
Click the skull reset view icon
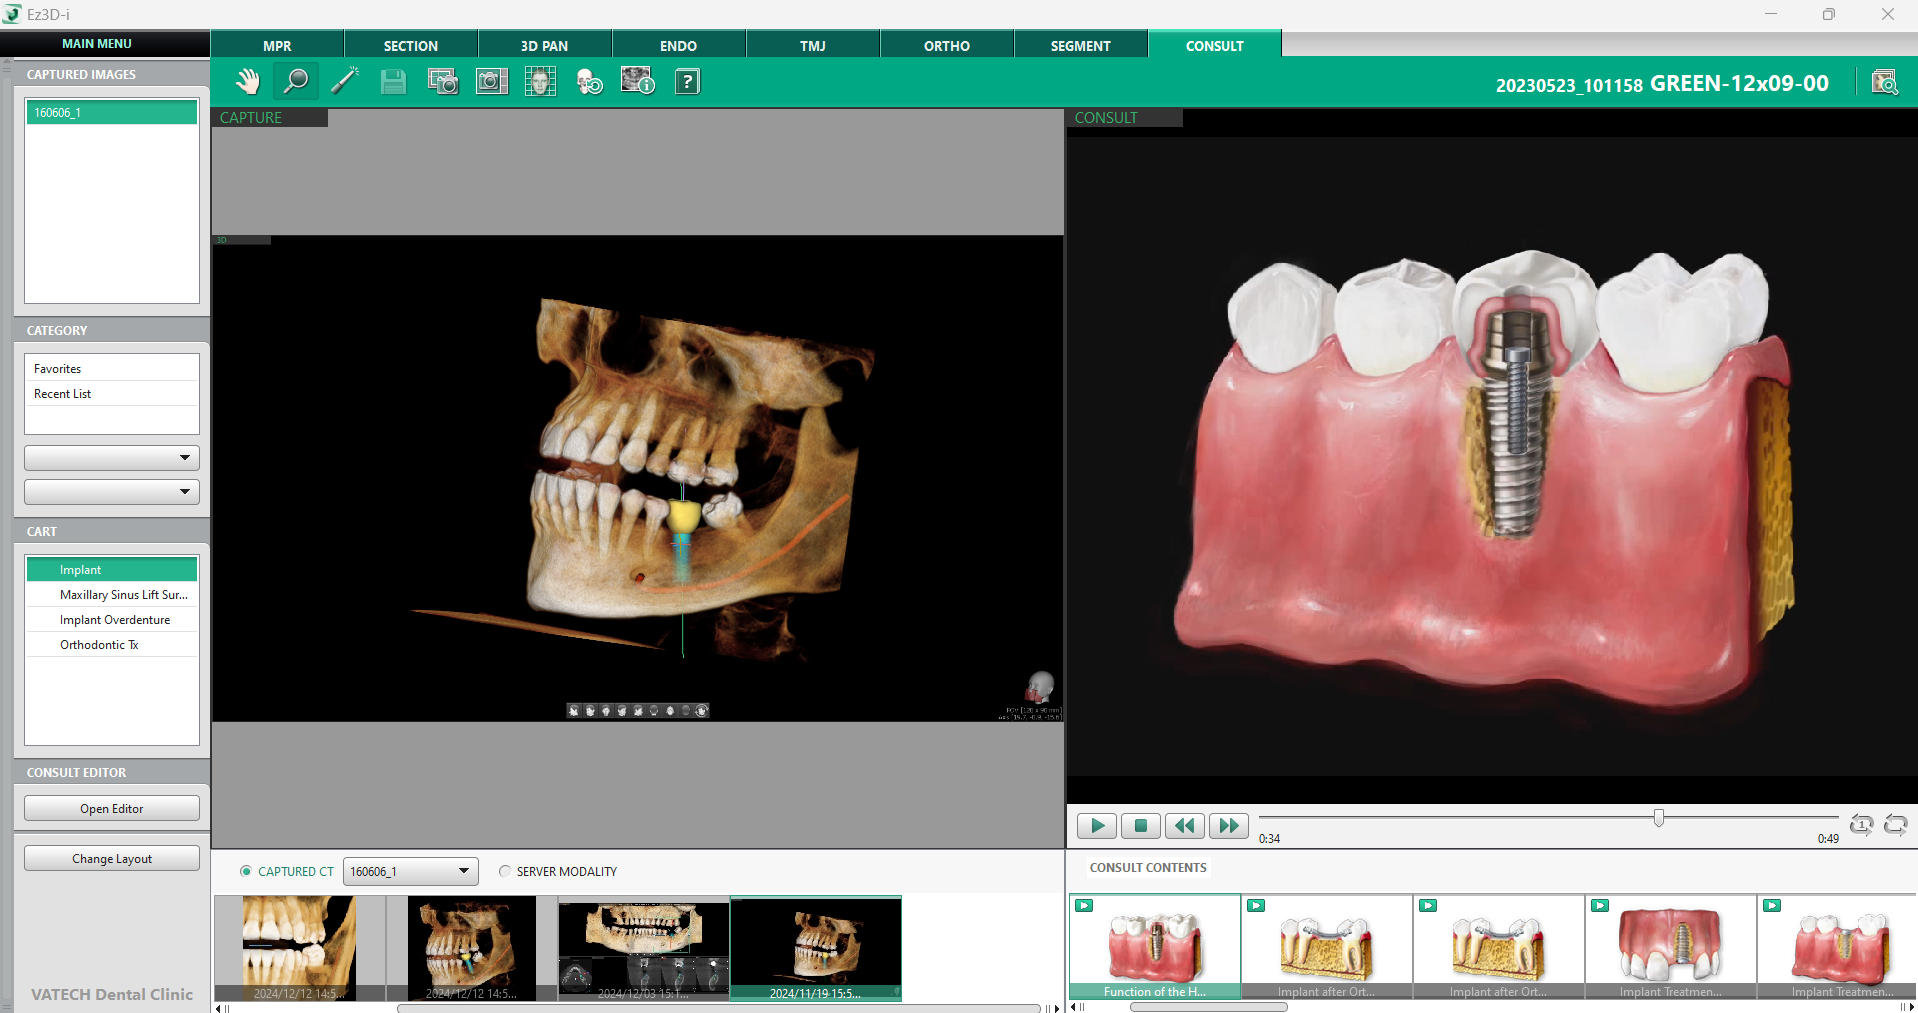(x=590, y=81)
